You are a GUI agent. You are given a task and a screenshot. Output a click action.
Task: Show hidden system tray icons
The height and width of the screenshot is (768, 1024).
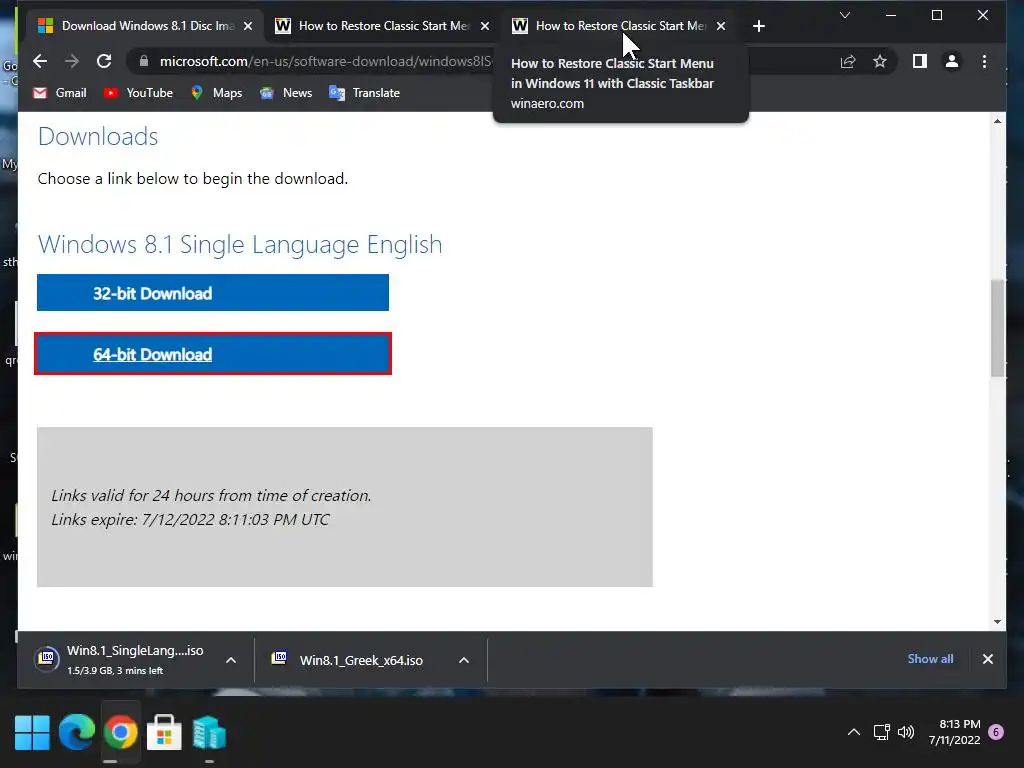(x=854, y=732)
